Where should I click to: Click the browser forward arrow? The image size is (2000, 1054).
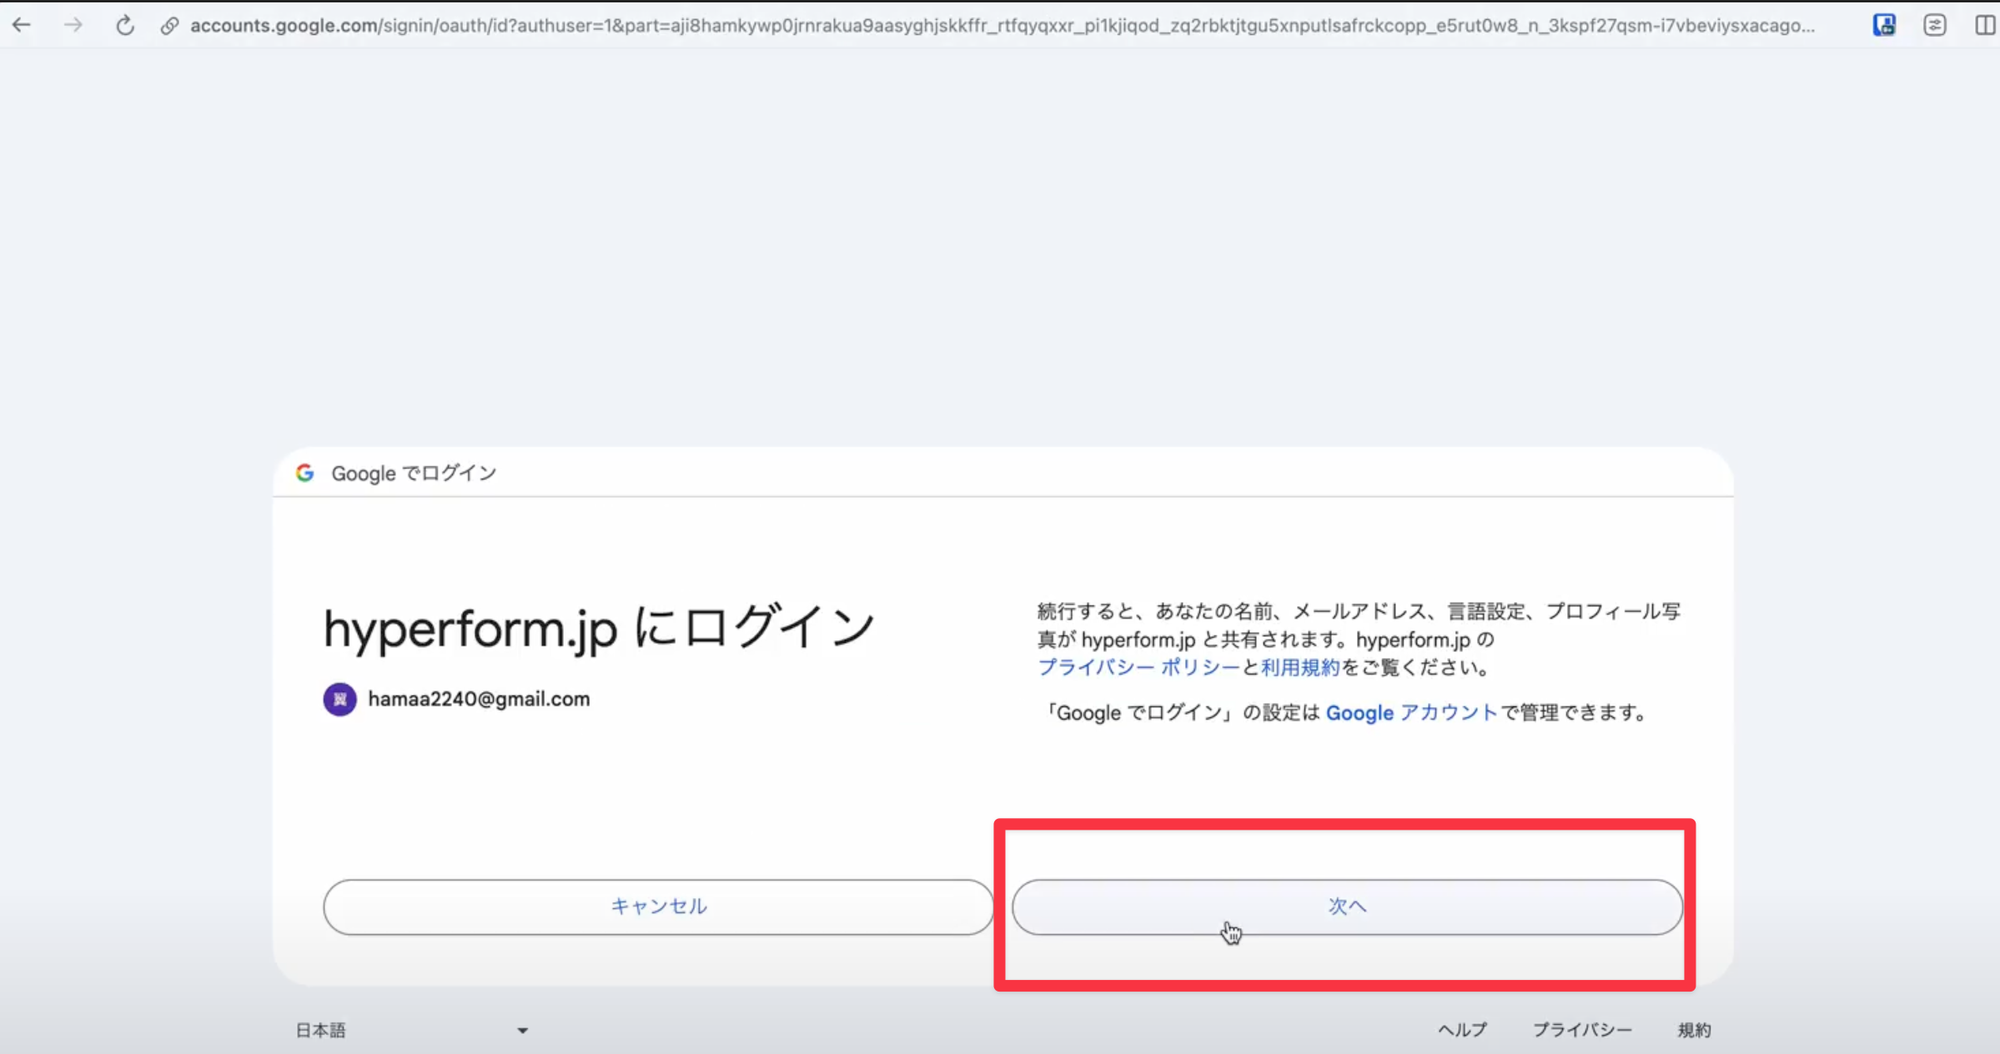click(73, 25)
